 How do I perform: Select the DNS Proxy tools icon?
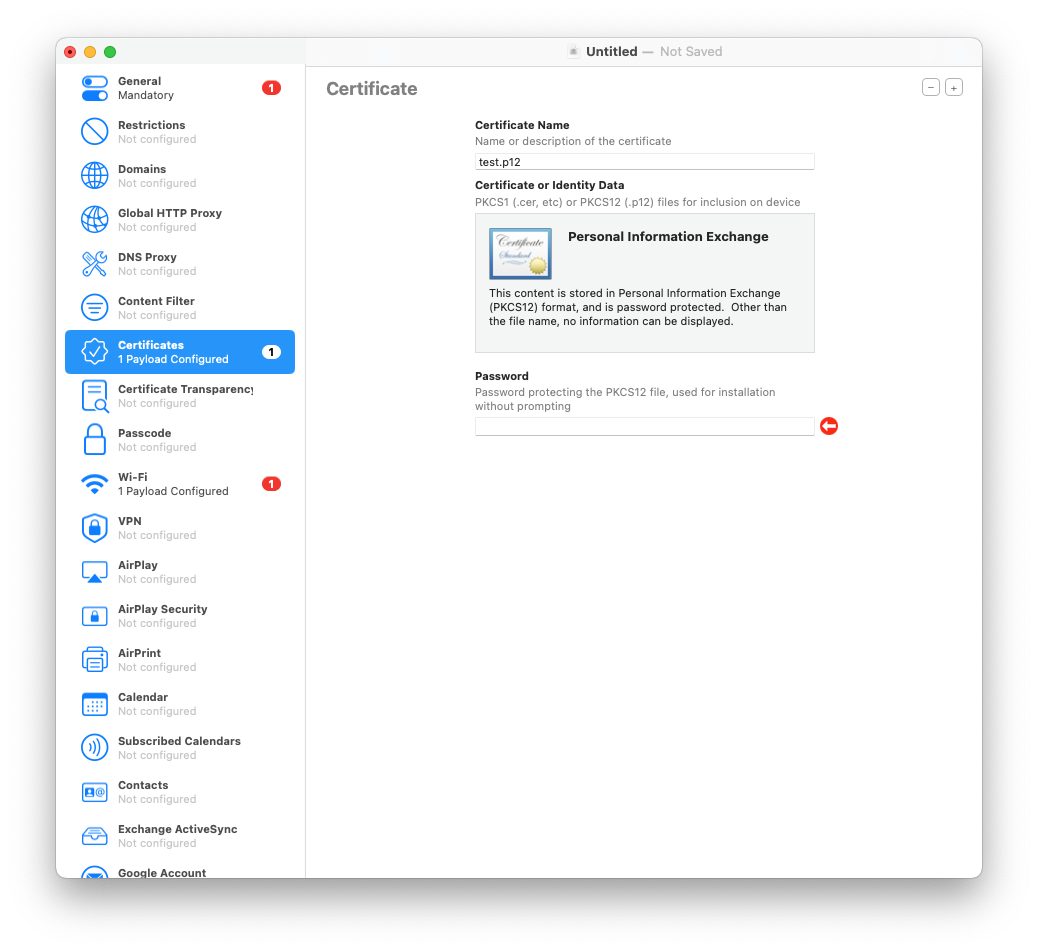coord(95,263)
